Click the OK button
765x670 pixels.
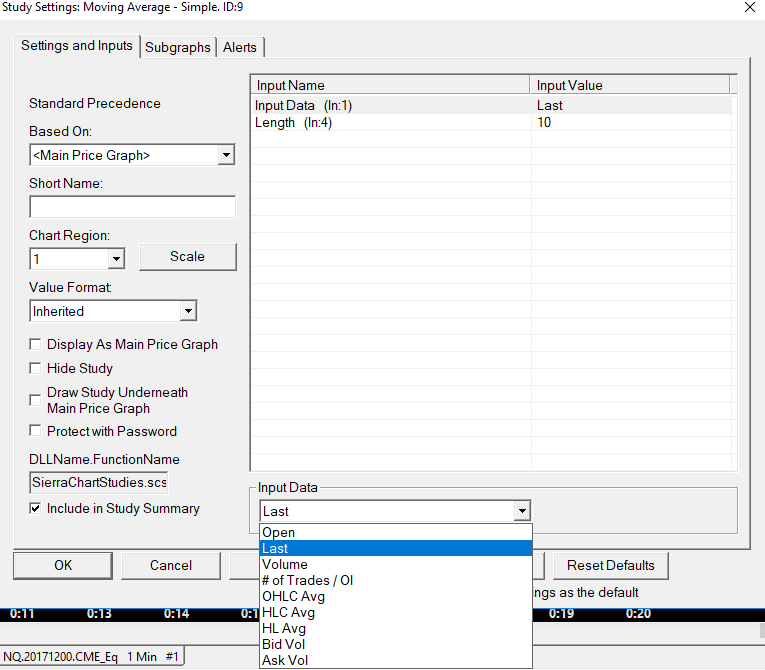tap(63, 566)
